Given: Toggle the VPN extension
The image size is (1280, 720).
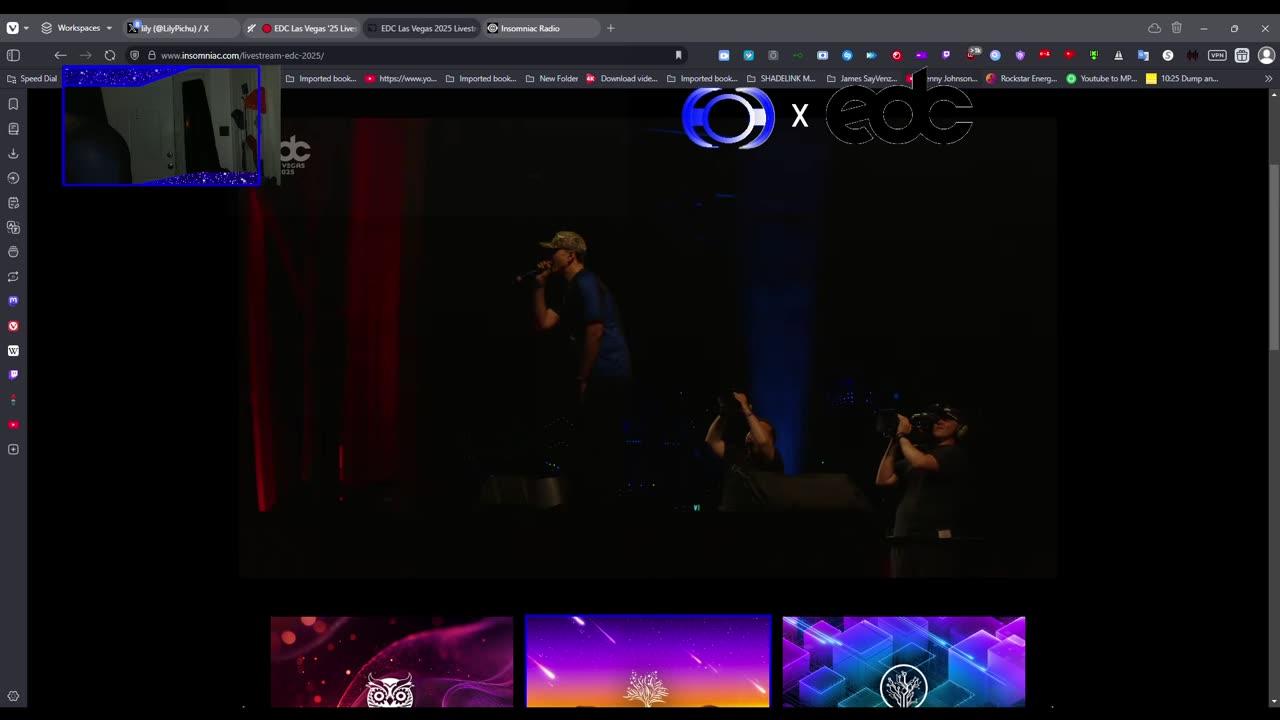Looking at the screenshot, I should click(x=1217, y=55).
